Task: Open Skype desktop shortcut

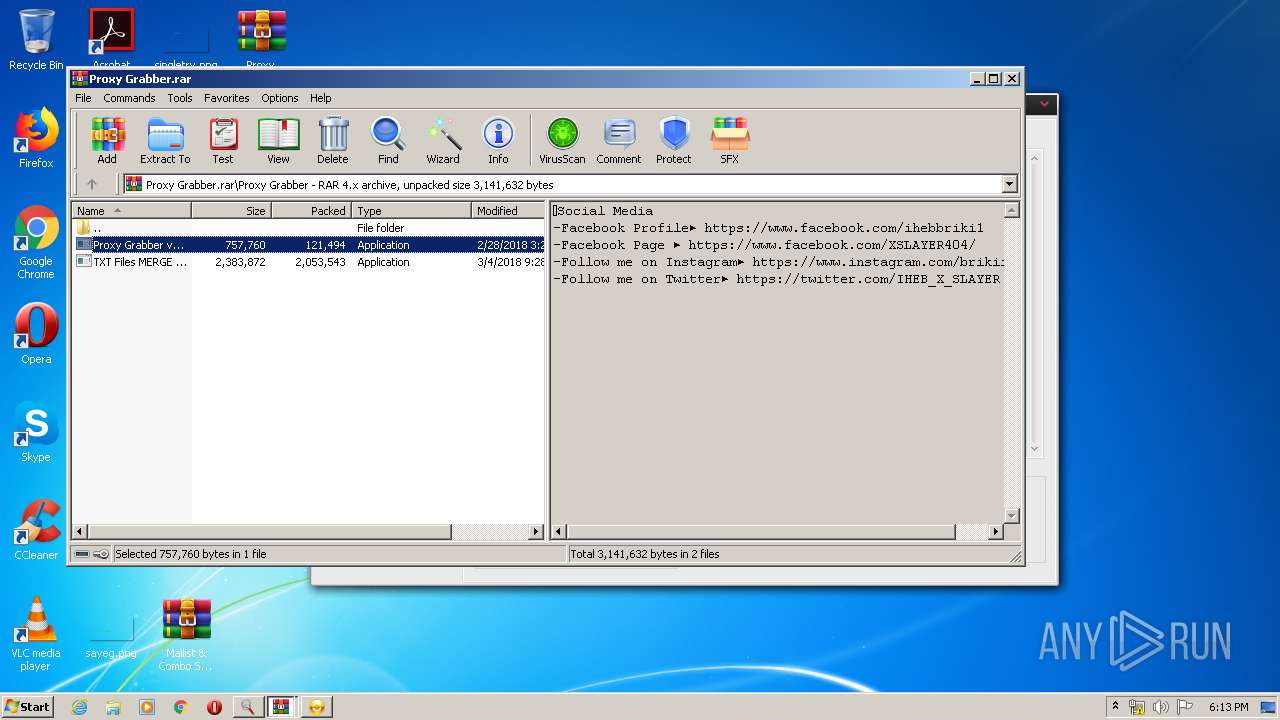Action: (36, 432)
